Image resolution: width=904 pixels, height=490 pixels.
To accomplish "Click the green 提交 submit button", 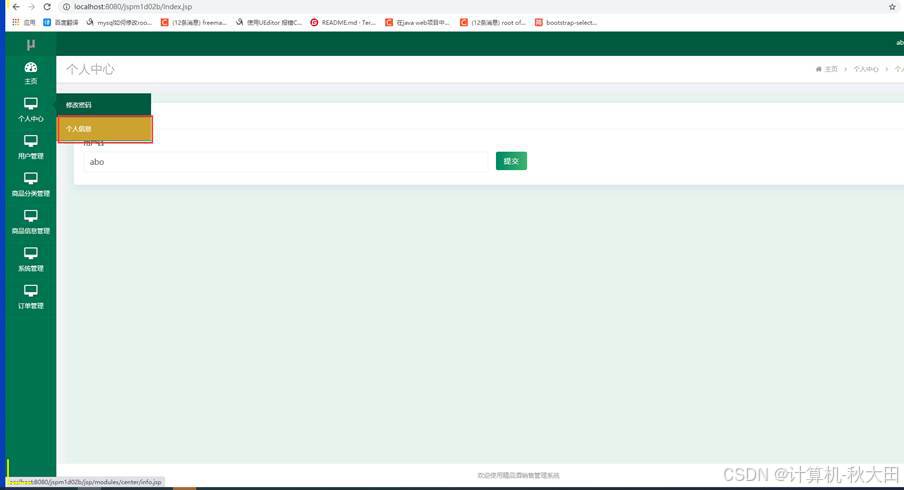I will pyautogui.click(x=511, y=161).
